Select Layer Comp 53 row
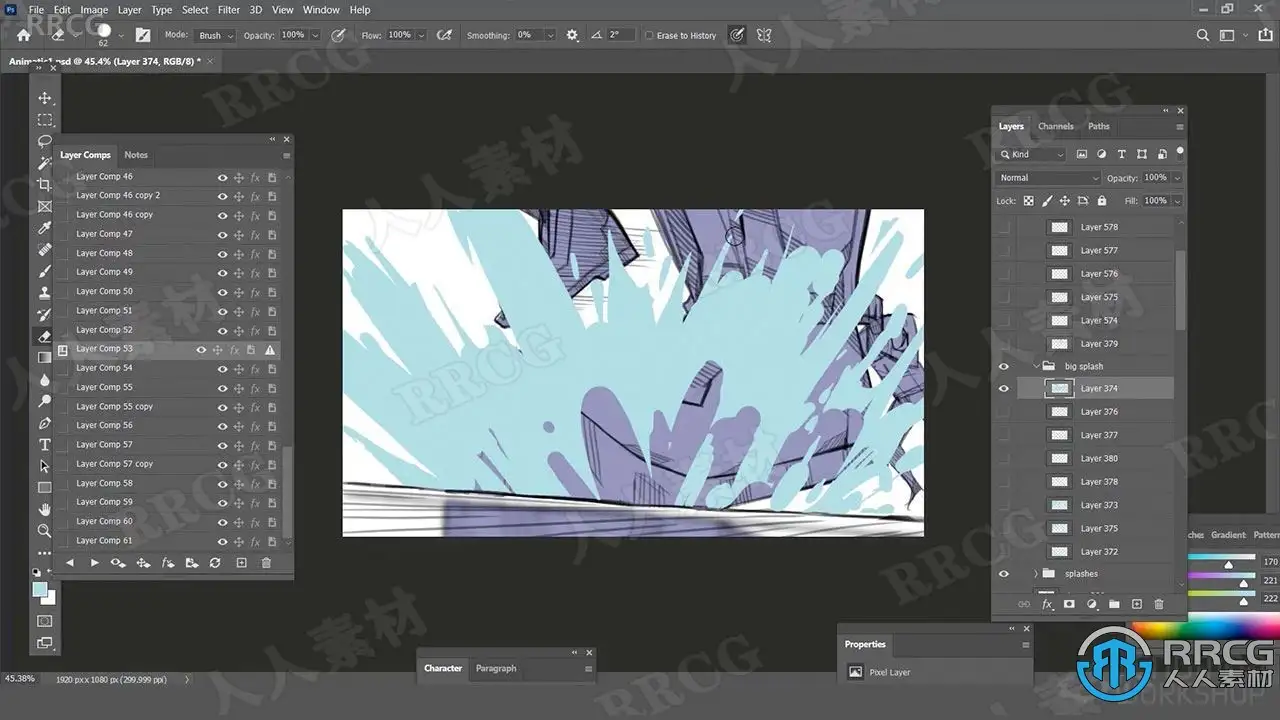 (x=167, y=349)
